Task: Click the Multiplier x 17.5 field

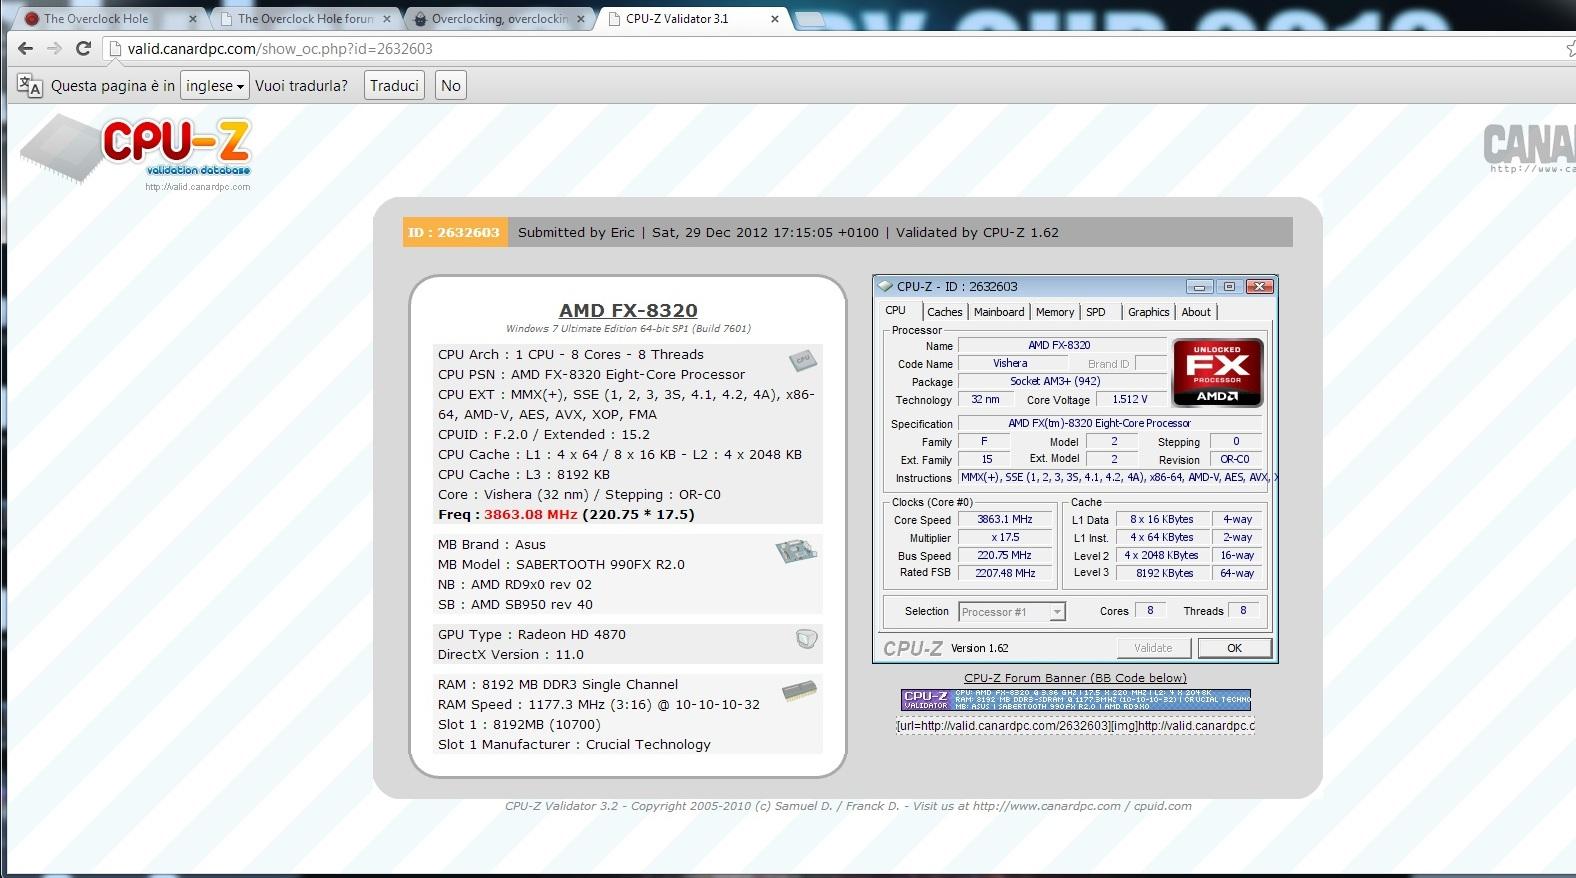Action: (x=1005, y=538)
